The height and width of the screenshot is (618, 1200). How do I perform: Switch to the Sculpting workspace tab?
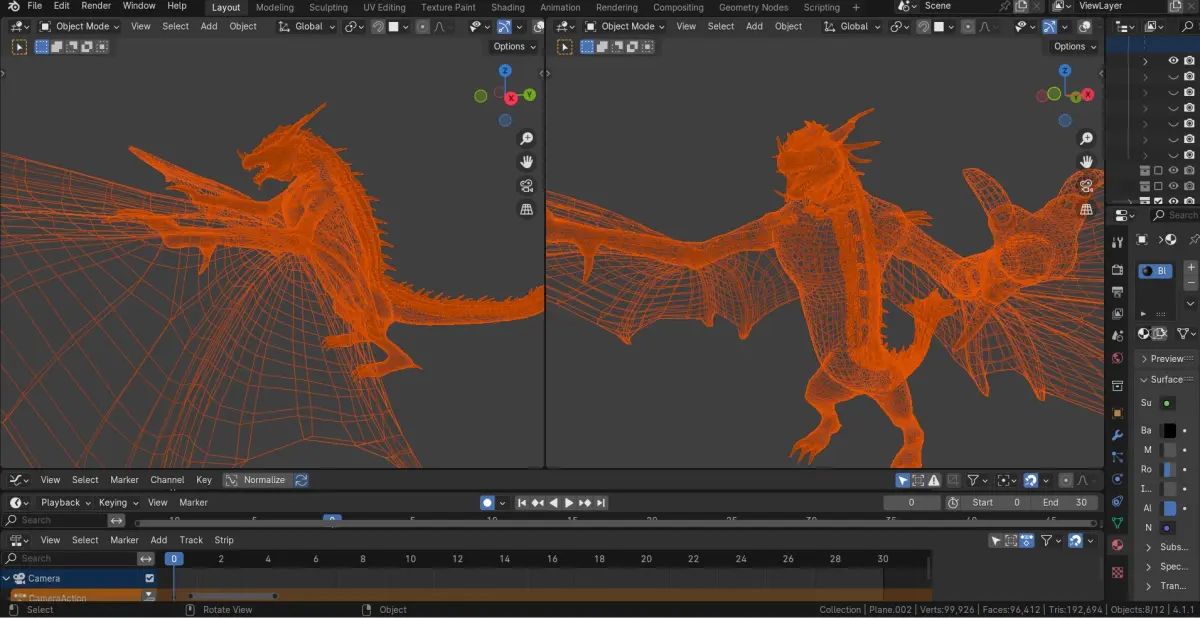point(328,7)
